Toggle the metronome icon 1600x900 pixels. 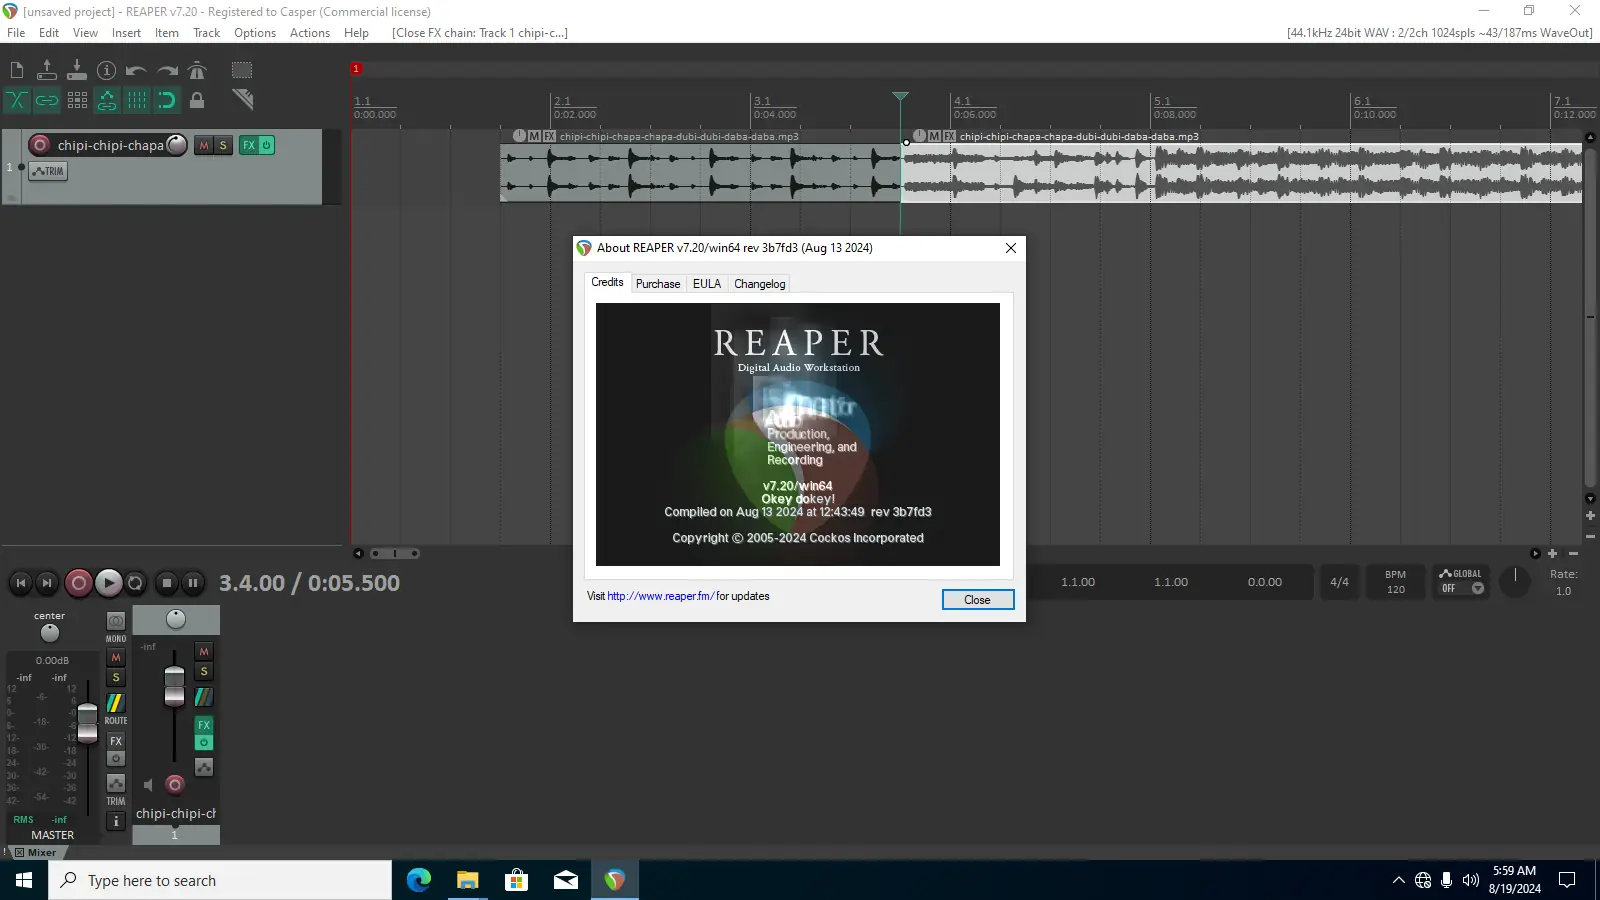[x=197, y=70]
